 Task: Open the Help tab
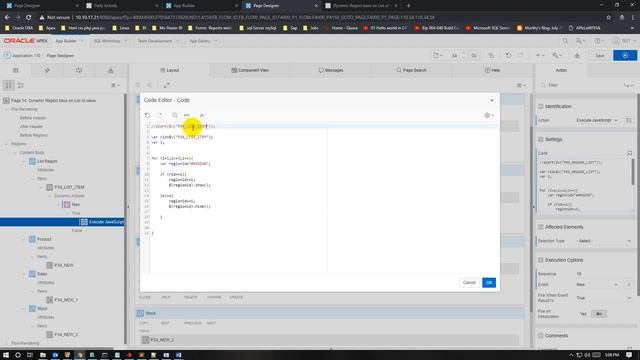(x=492, y=70)
